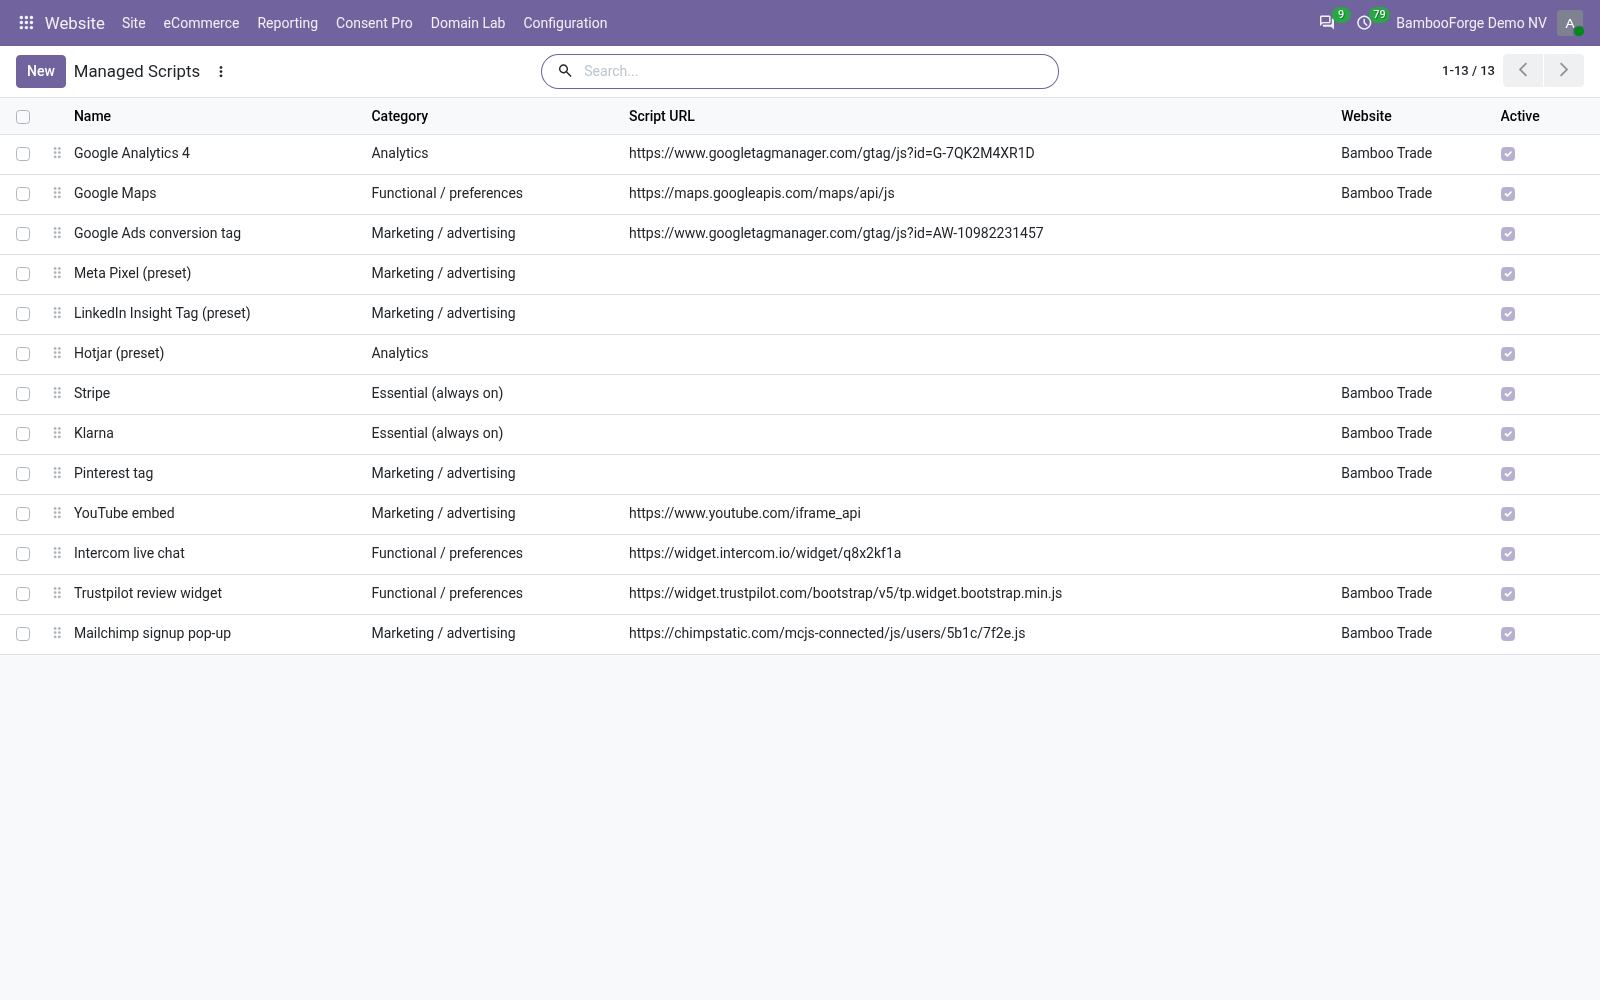Grab the drag handle for Stripe row
The width and height of the screenshot is (1600, 1000).
click(57, 393)
